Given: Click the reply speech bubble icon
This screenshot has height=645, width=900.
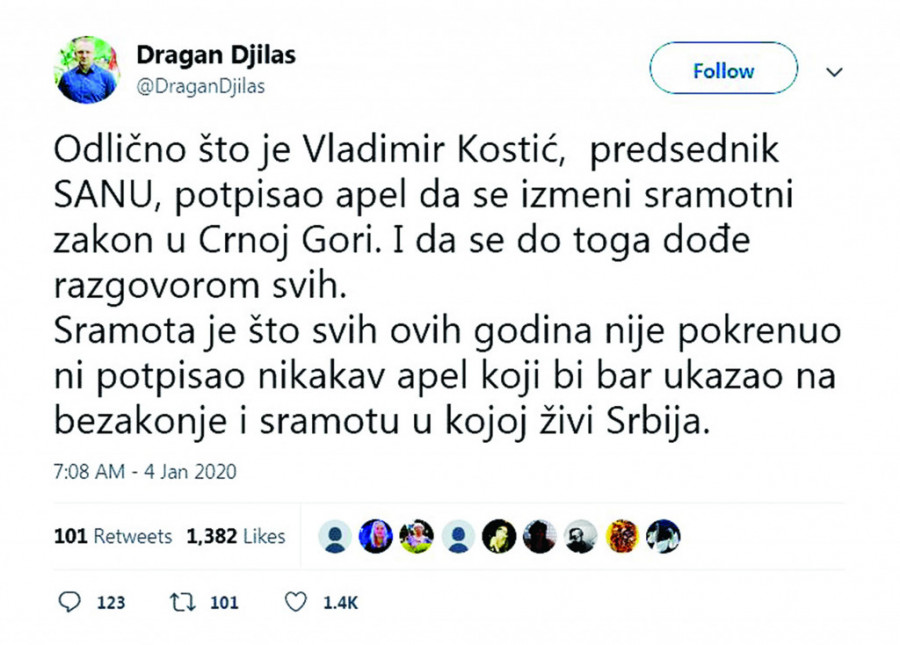Looking at the screenshot, I should pyautogui.click(x=71, y=602).
